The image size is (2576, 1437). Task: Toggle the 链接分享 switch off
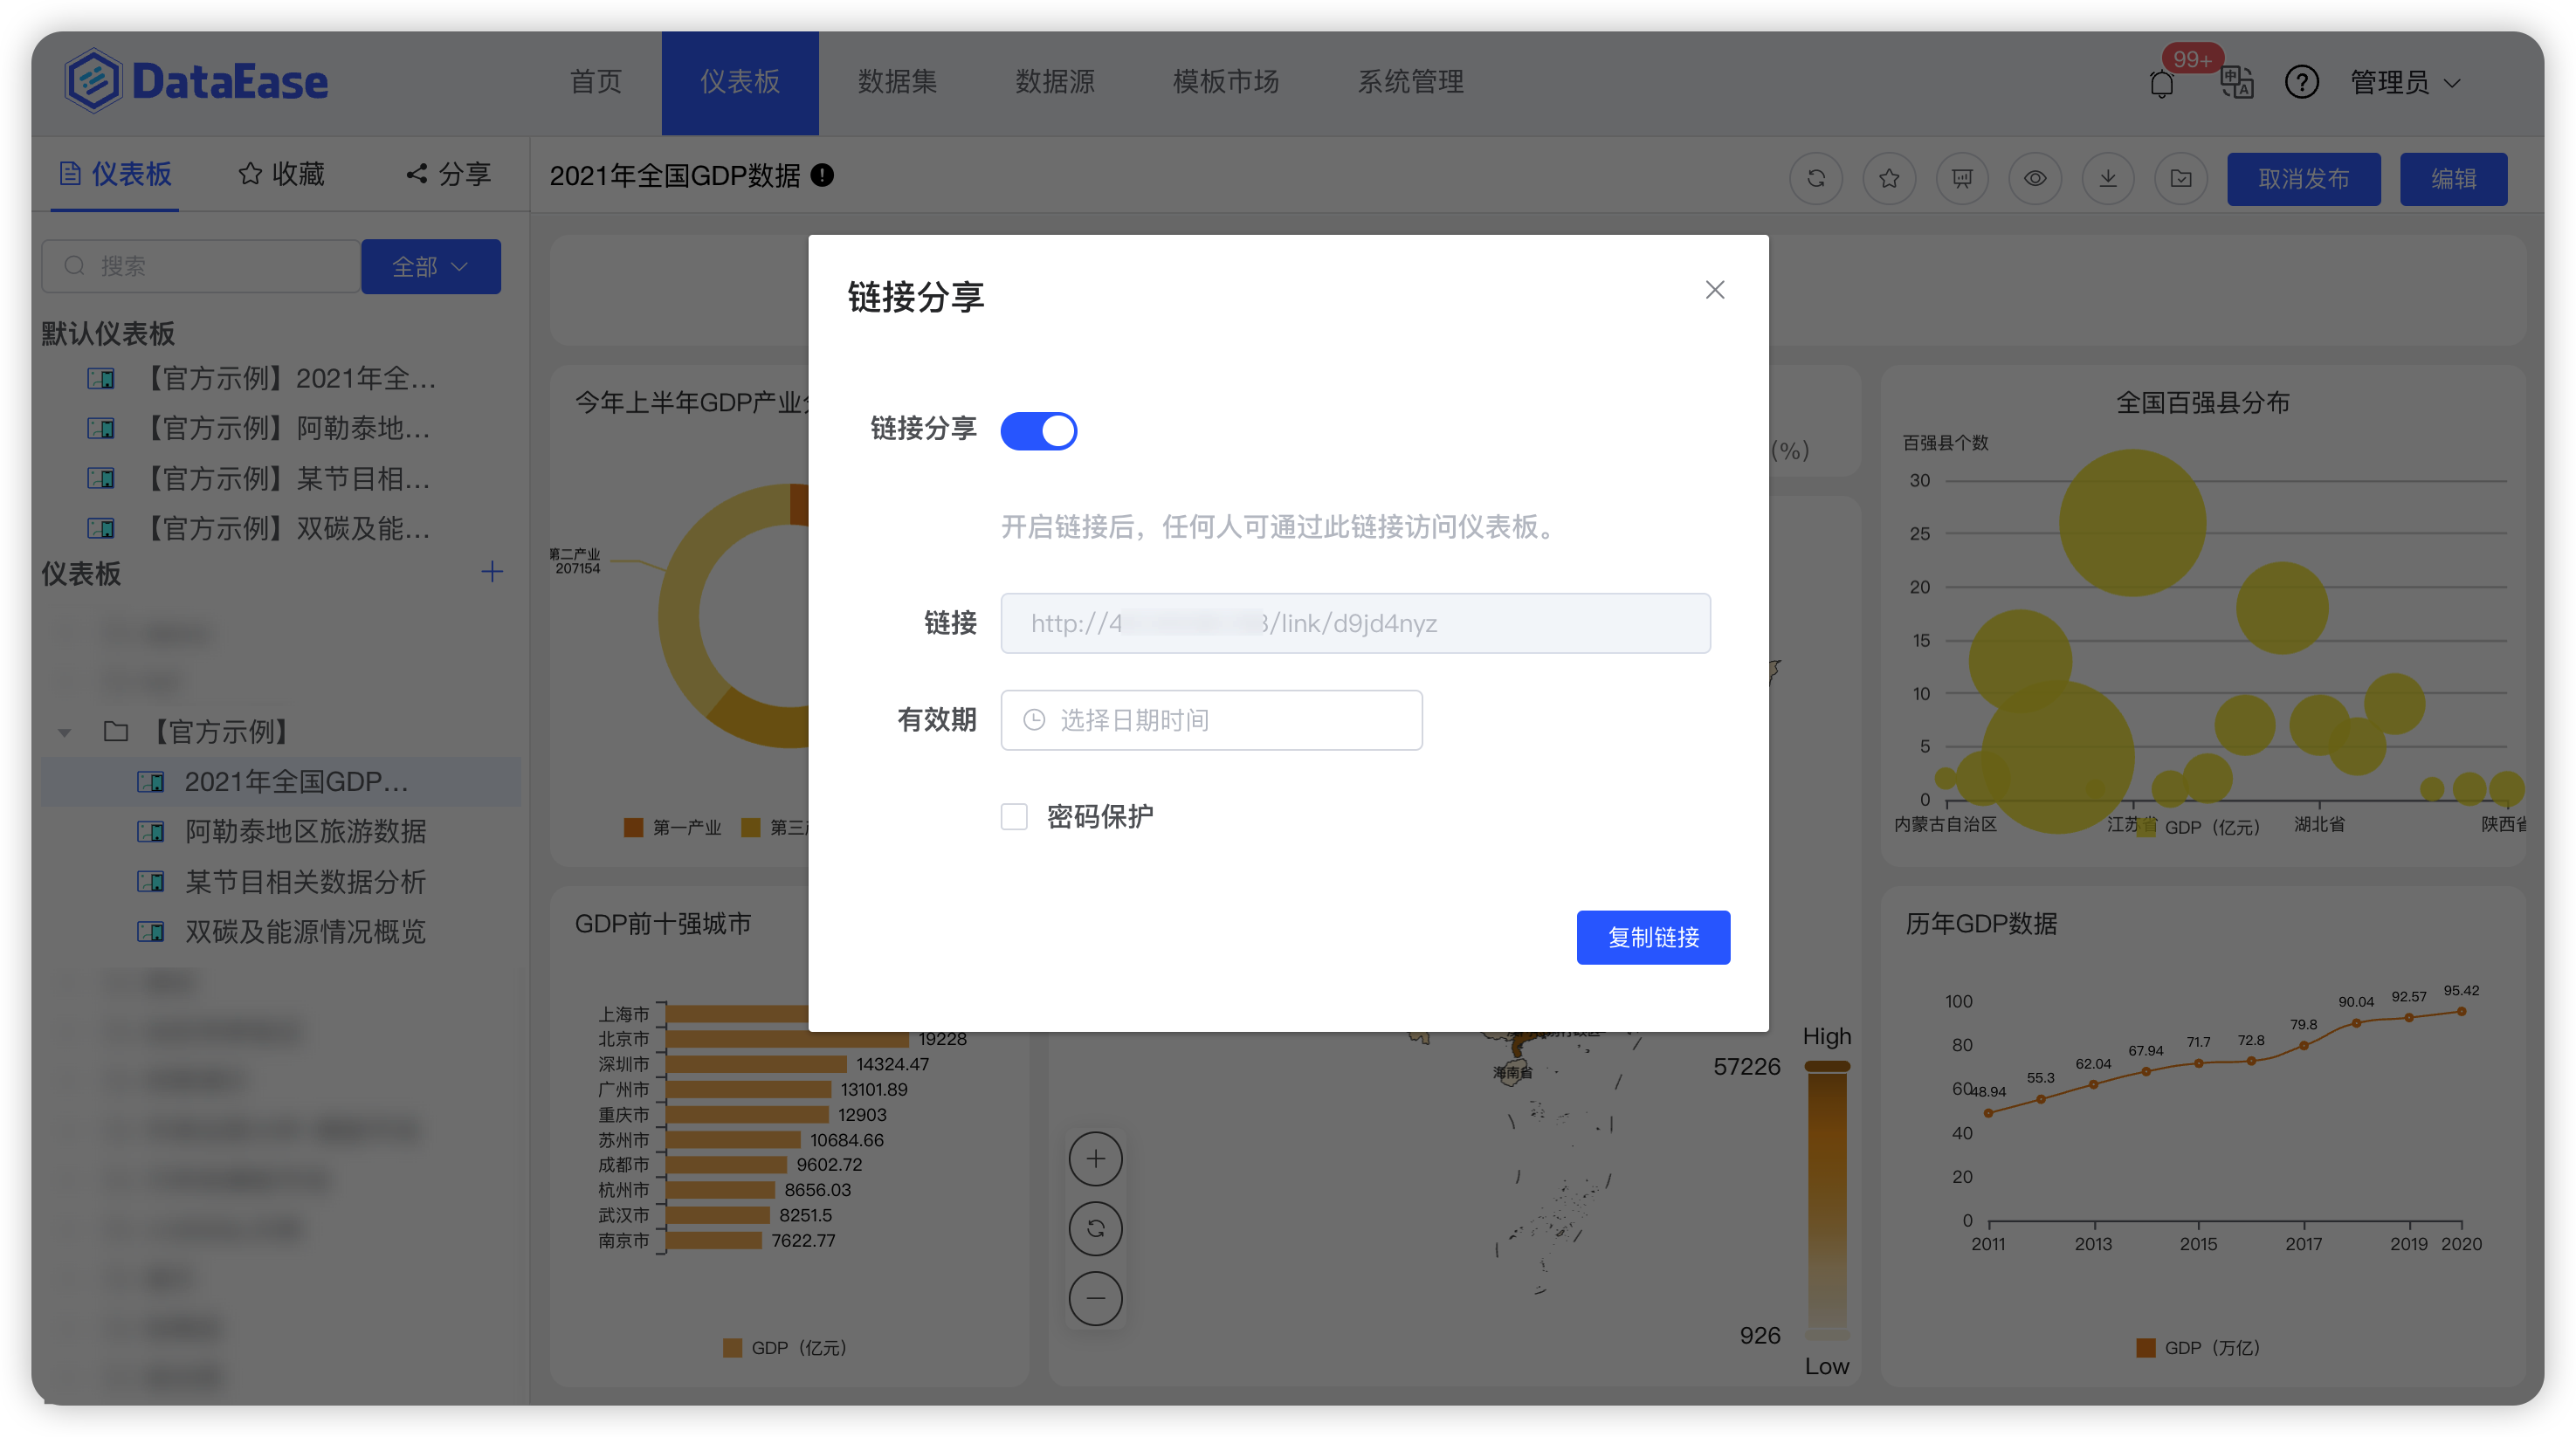pyautogui.click(x=1038, y=431)
